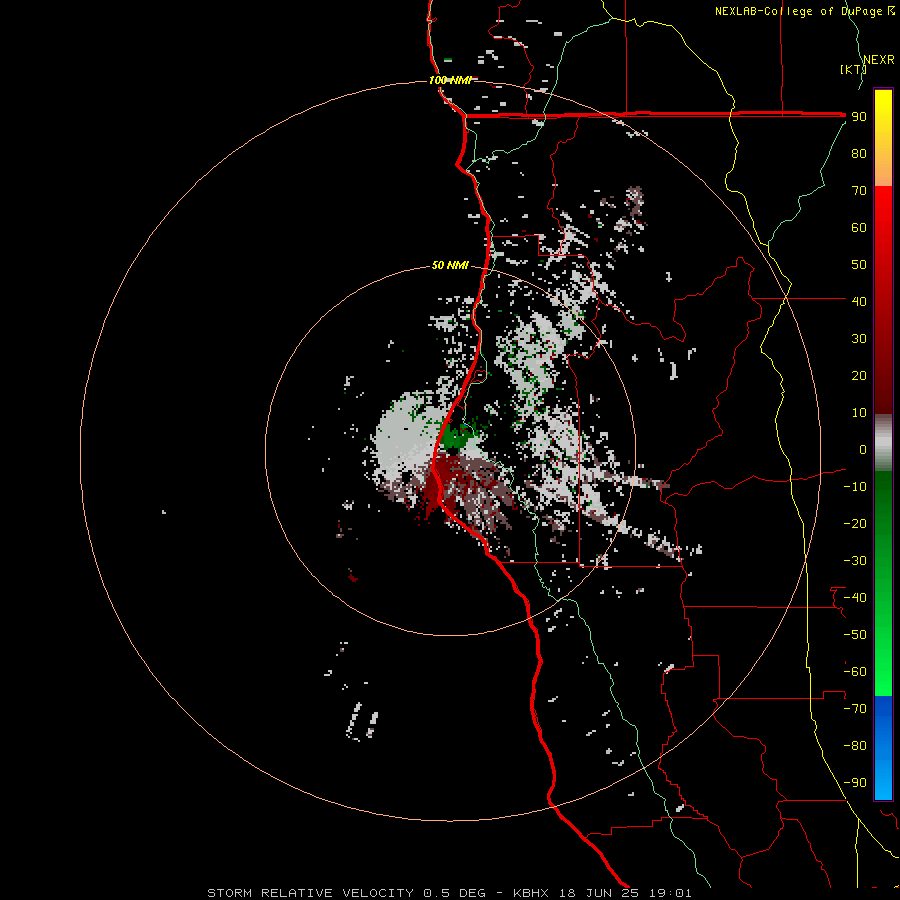The width and height of the screenshot is (900, 900).
Task: Click the 0.5 DEG elevation angle text
Action: click(455, 893)
